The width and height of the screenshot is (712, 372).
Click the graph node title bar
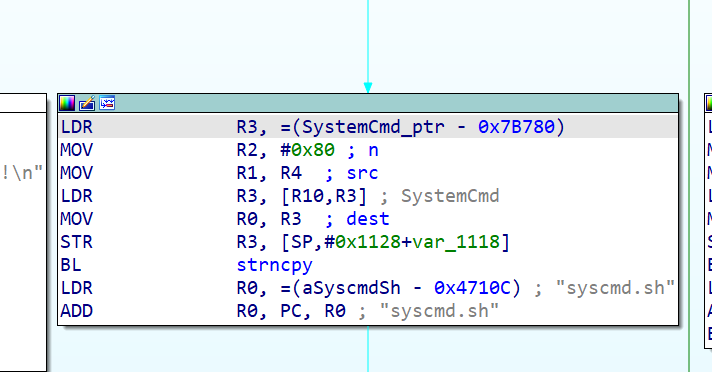(368, 104)
